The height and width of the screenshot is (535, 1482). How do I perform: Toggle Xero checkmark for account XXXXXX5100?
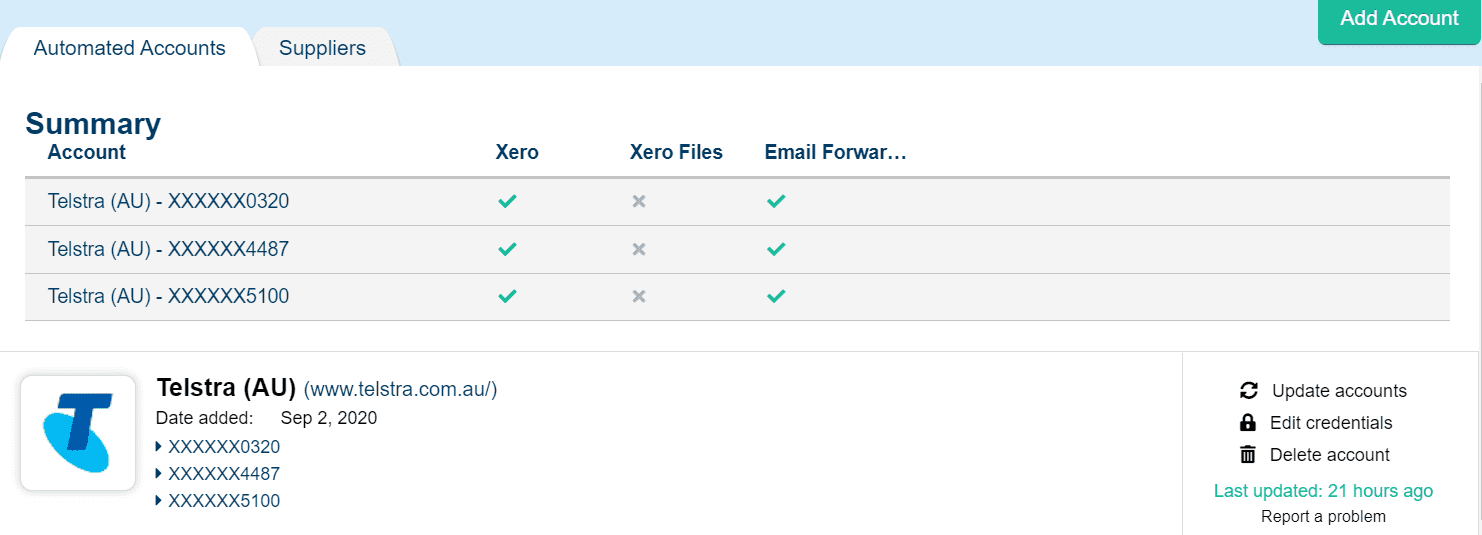point(507,296)
